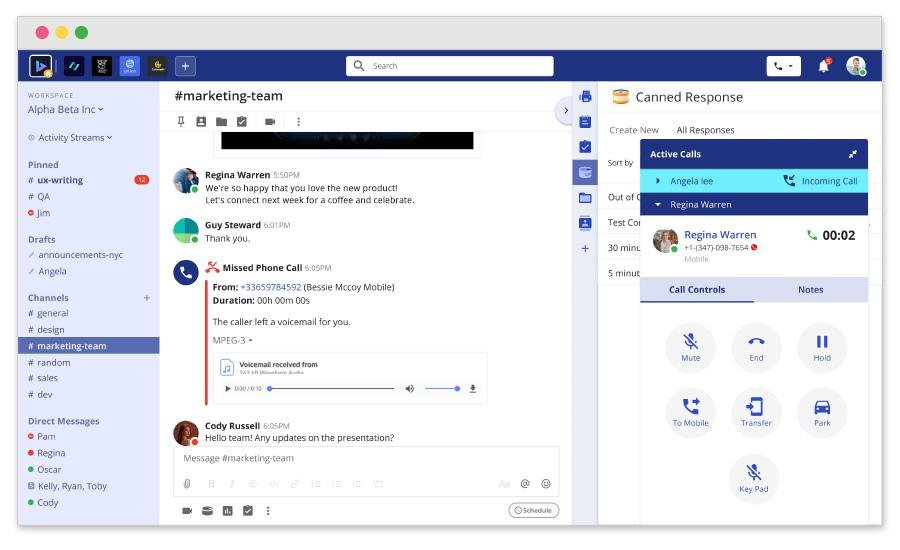Park the current call
900x550 pixels.
pos(821,412)
